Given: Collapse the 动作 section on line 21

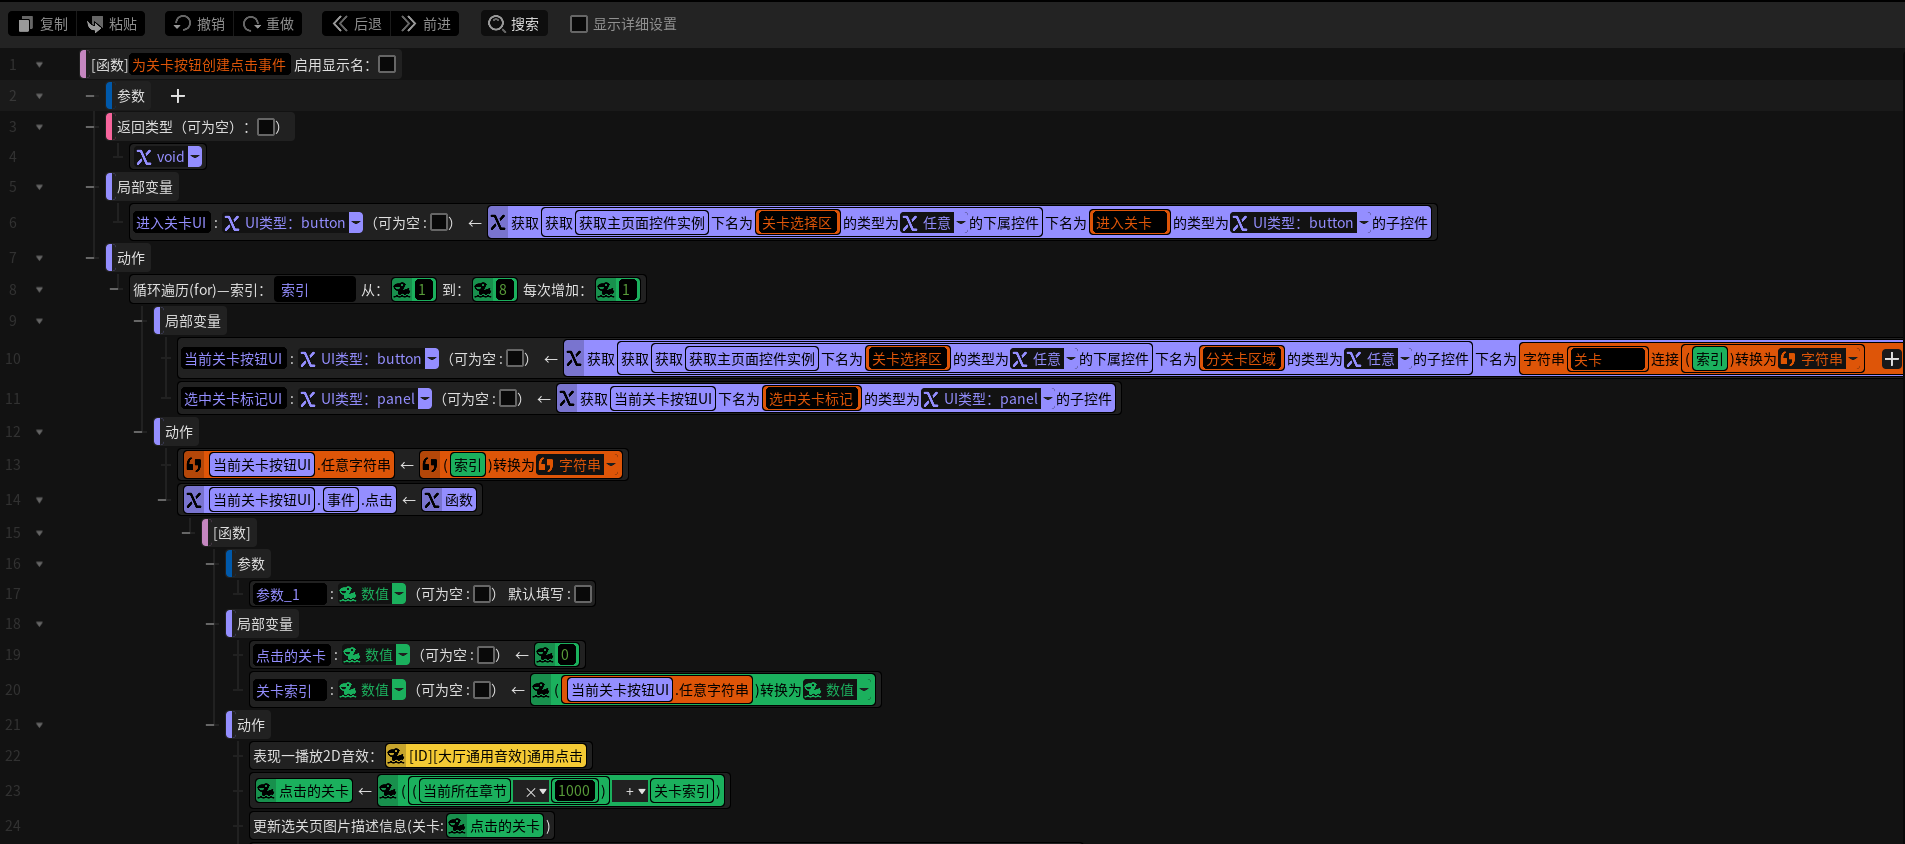Looking at the screenshot, I should point(39,725).
